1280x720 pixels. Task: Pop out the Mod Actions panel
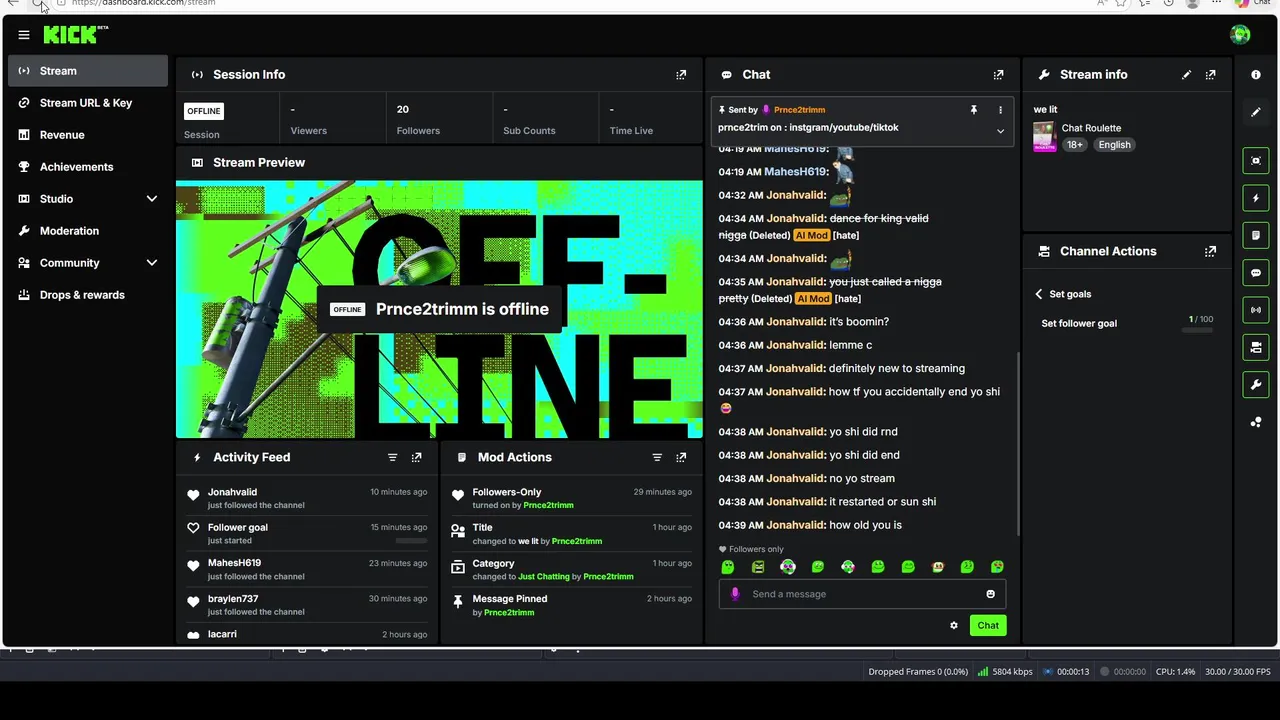click(x=681, y=457)
